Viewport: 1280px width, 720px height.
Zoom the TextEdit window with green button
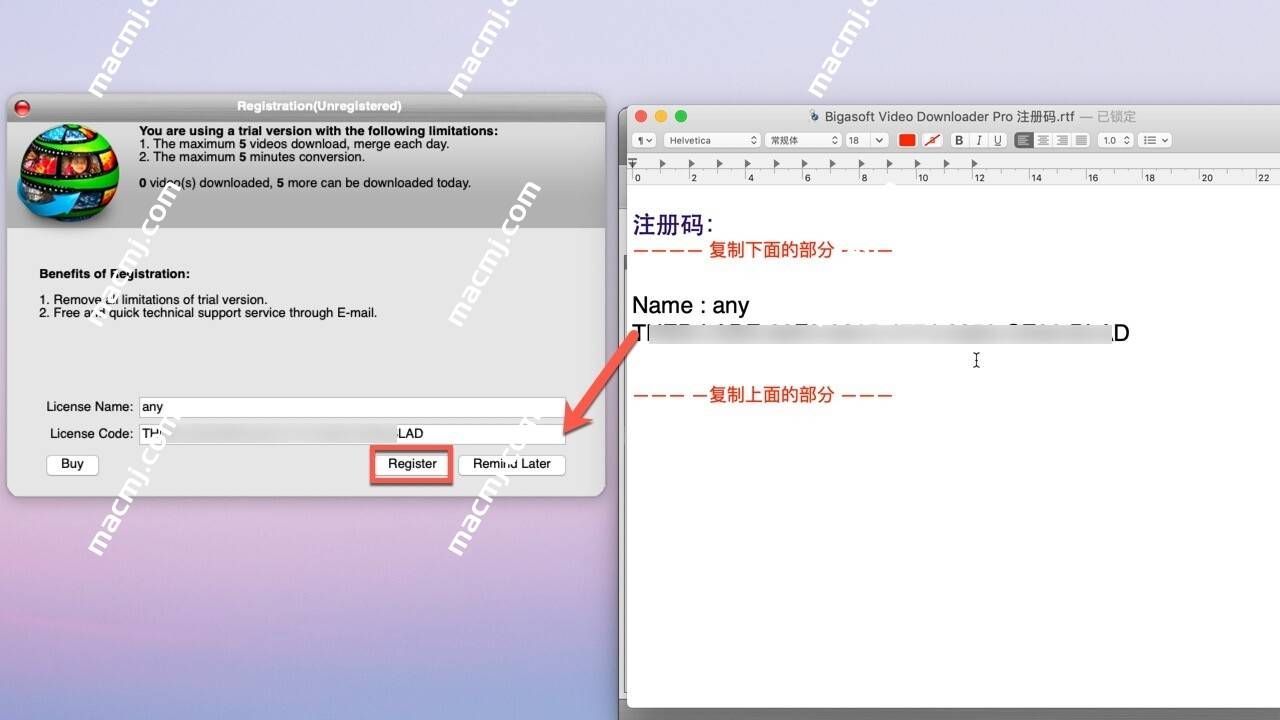[x=681, y=116]
